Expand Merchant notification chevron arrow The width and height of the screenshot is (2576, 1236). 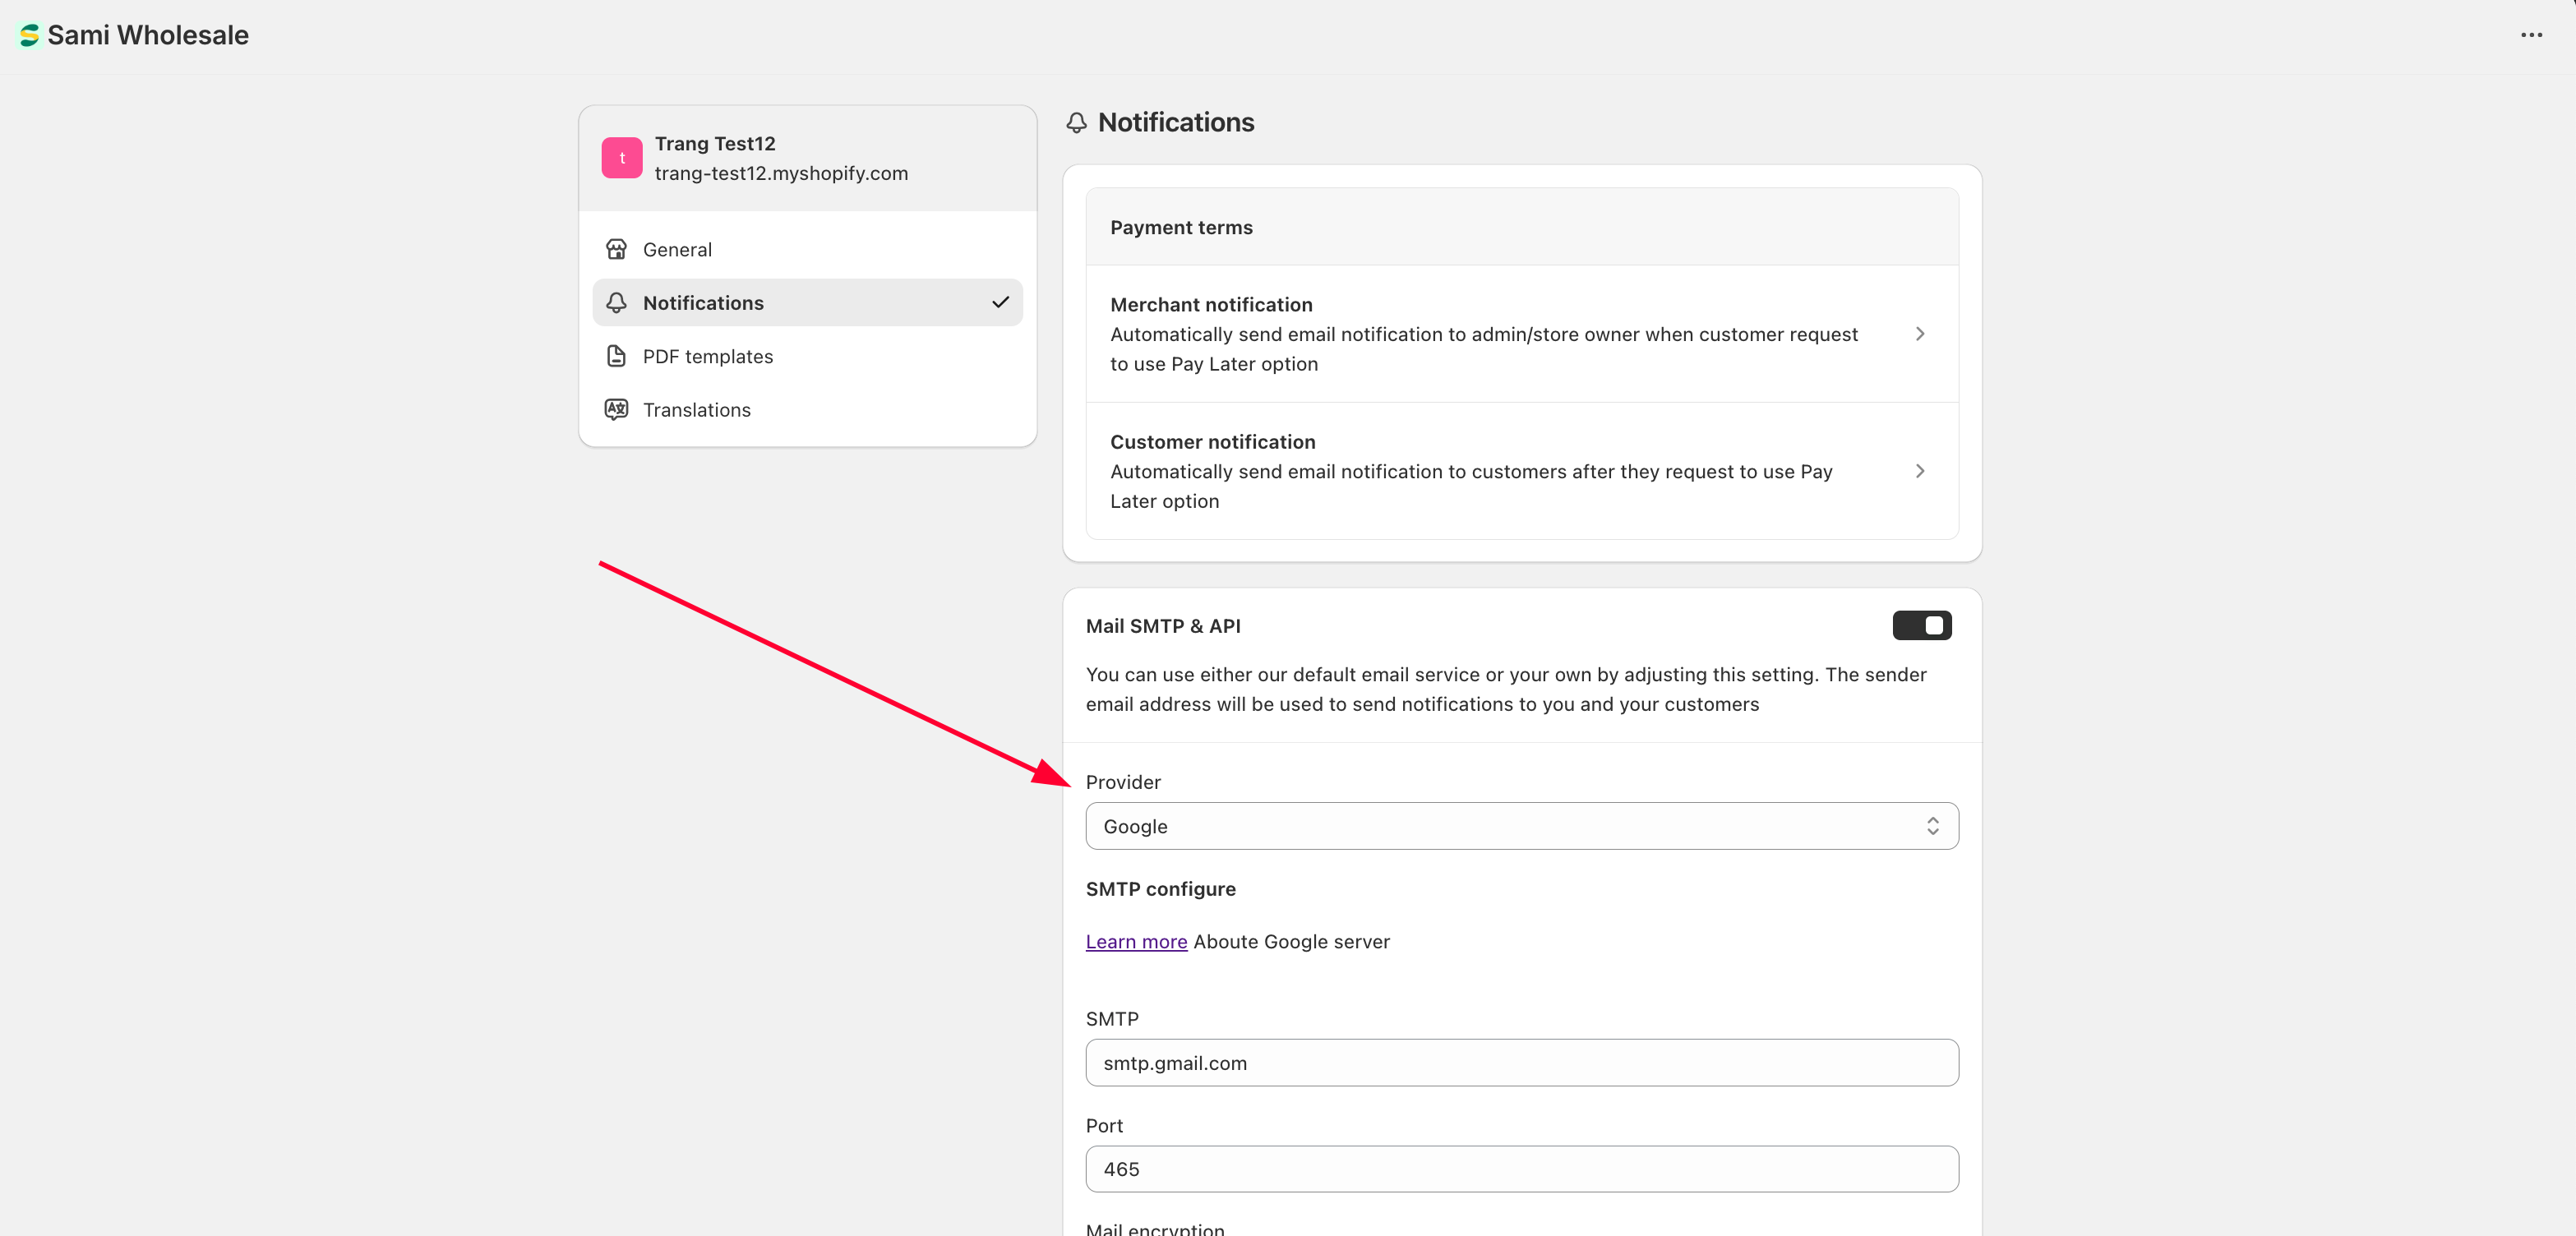tap(1919, 334)
